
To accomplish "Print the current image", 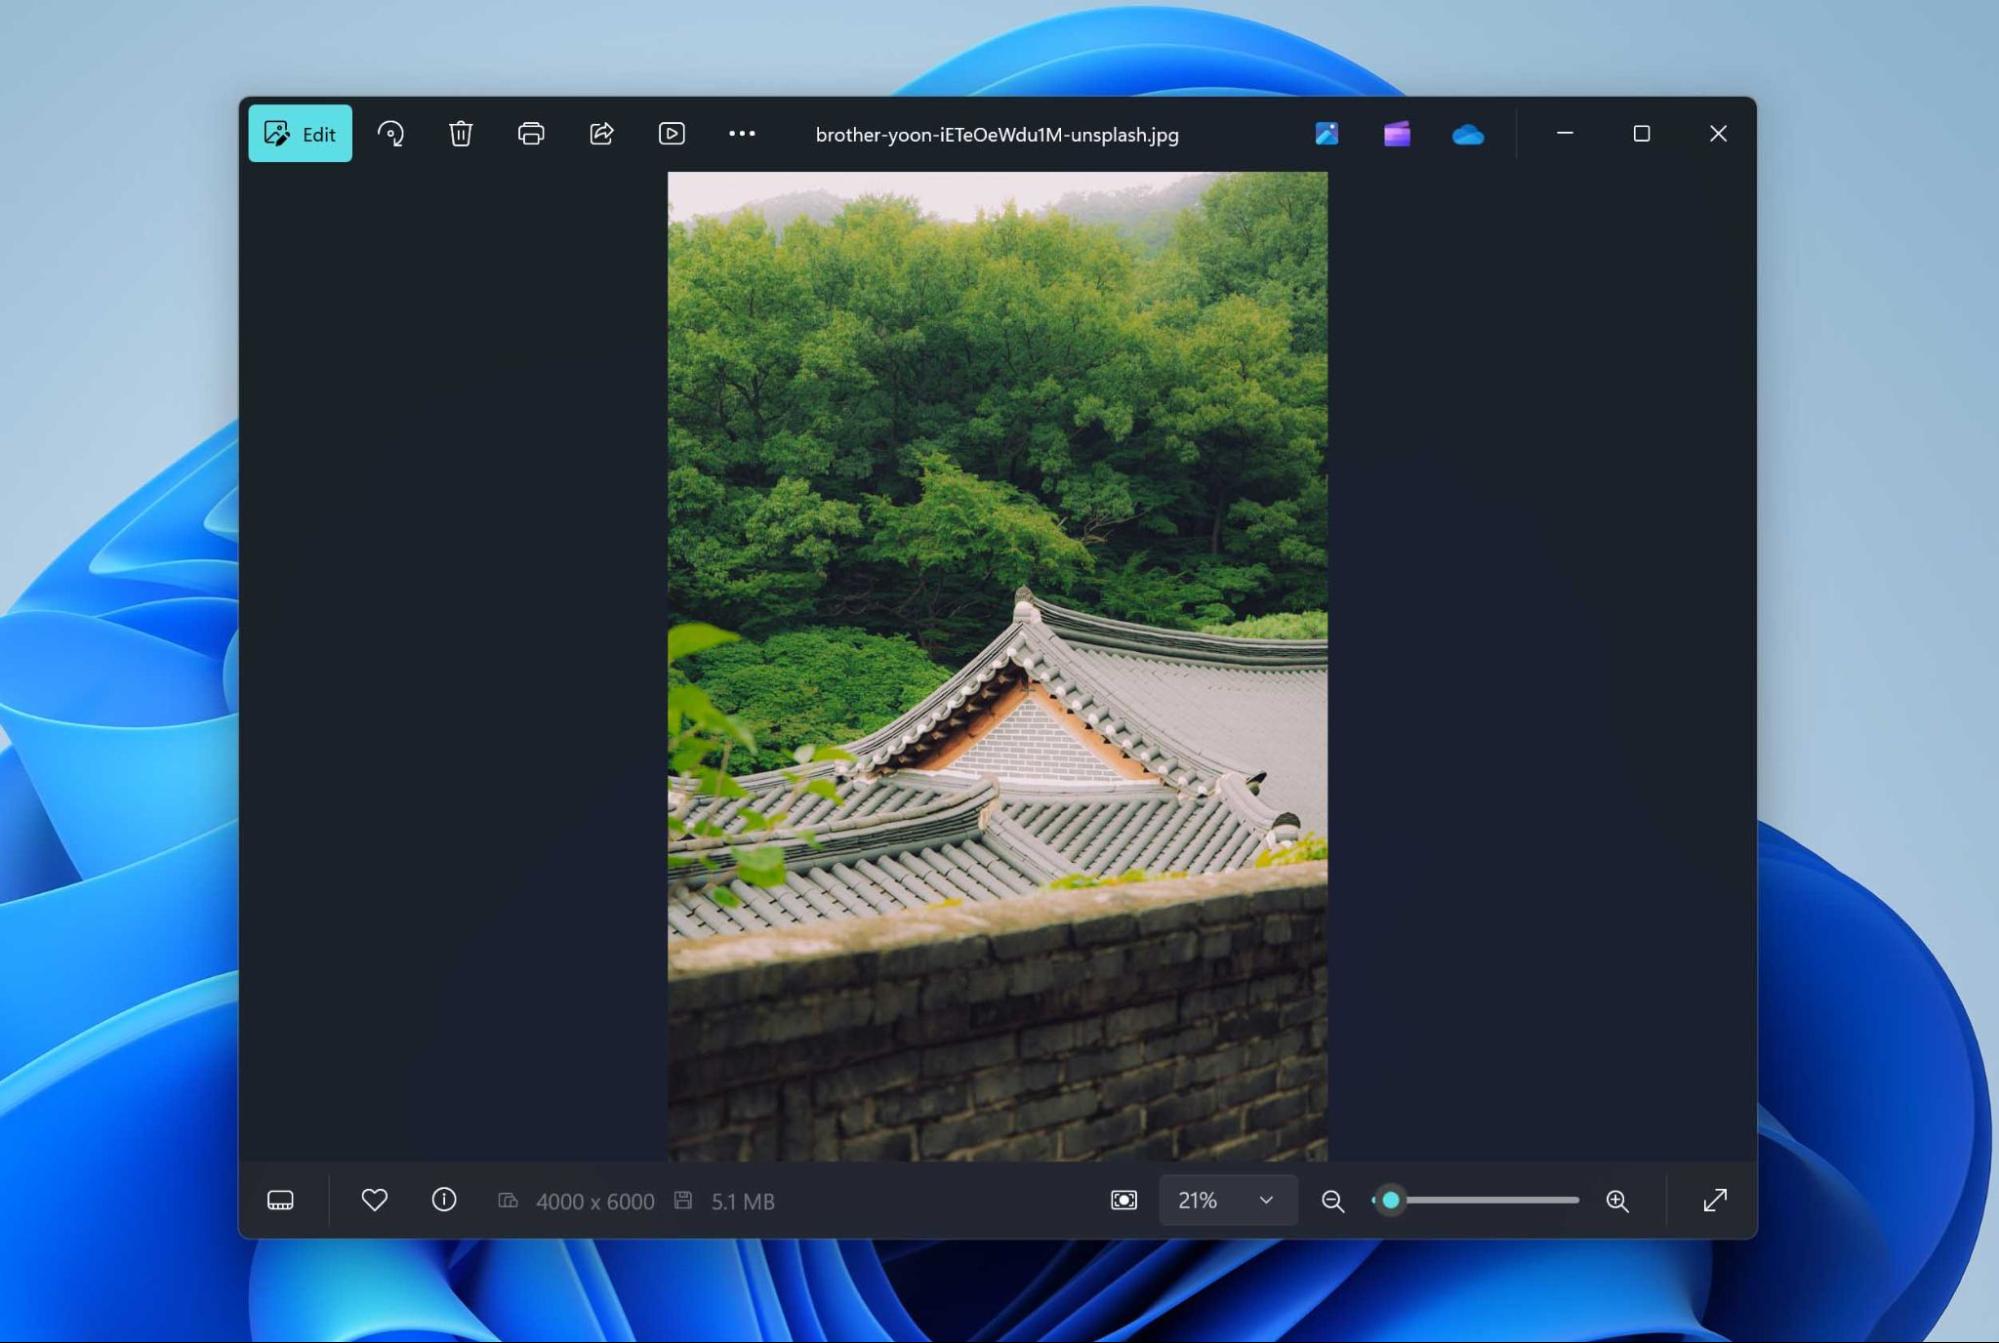I will click(530, 133).
